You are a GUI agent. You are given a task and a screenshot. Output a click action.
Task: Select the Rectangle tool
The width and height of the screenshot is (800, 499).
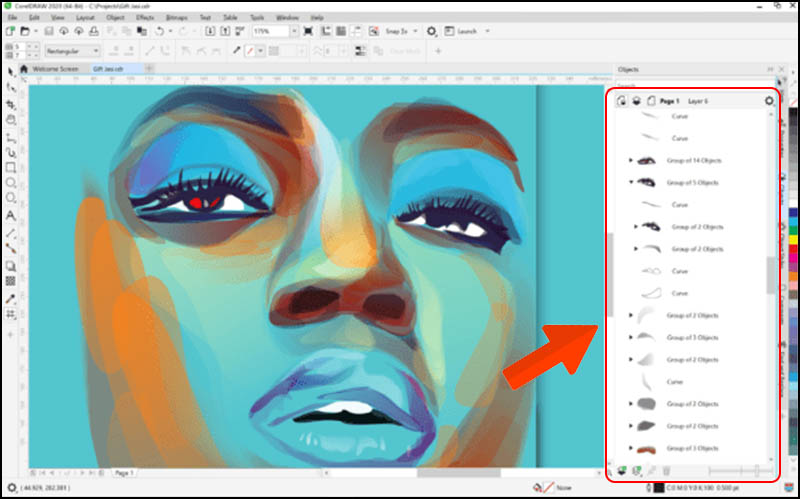(10, 167)
